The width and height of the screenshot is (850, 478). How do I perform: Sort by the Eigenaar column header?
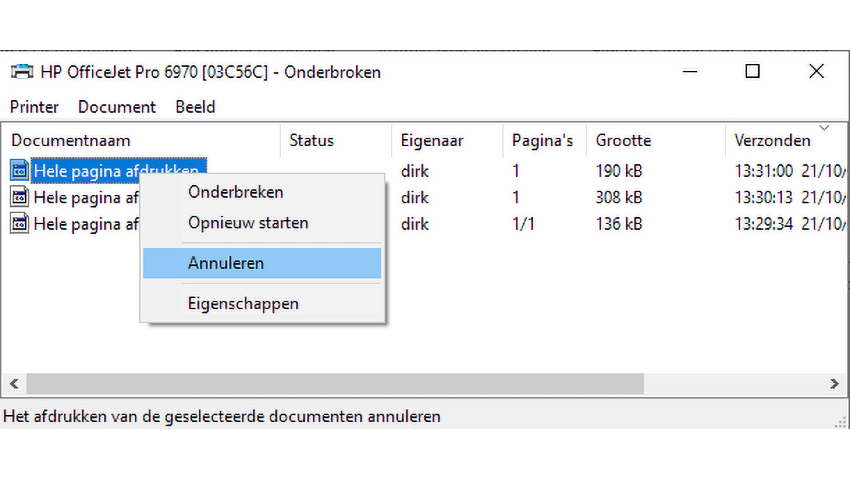[431, 141]
